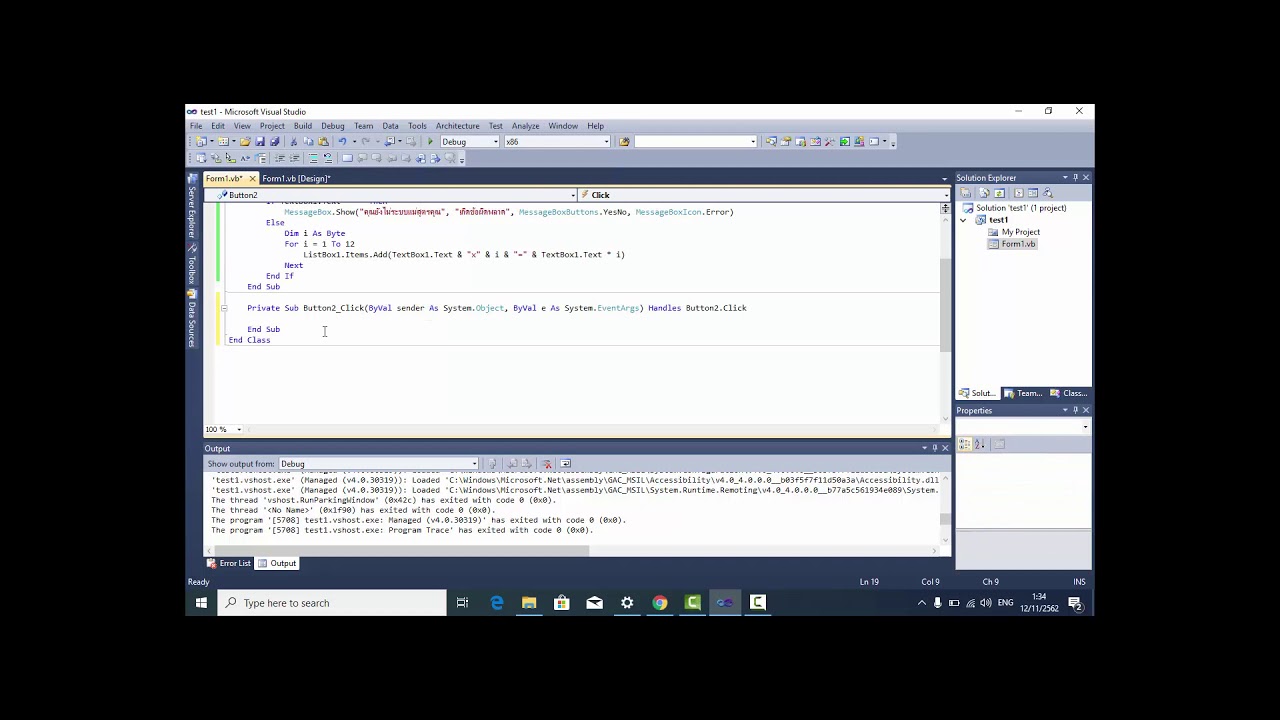Open the x86 platform dropdown

click(557, 141)
